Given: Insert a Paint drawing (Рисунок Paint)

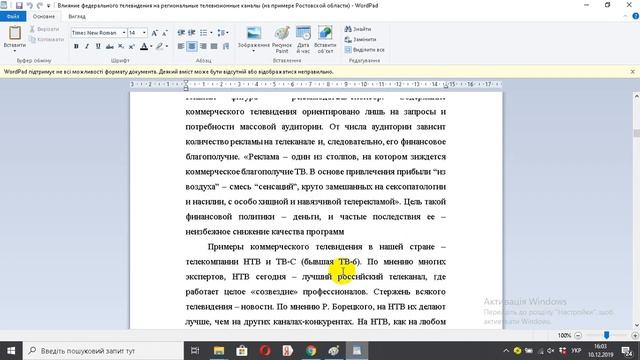Looking at the screenshot, I should tap(282, 40).
